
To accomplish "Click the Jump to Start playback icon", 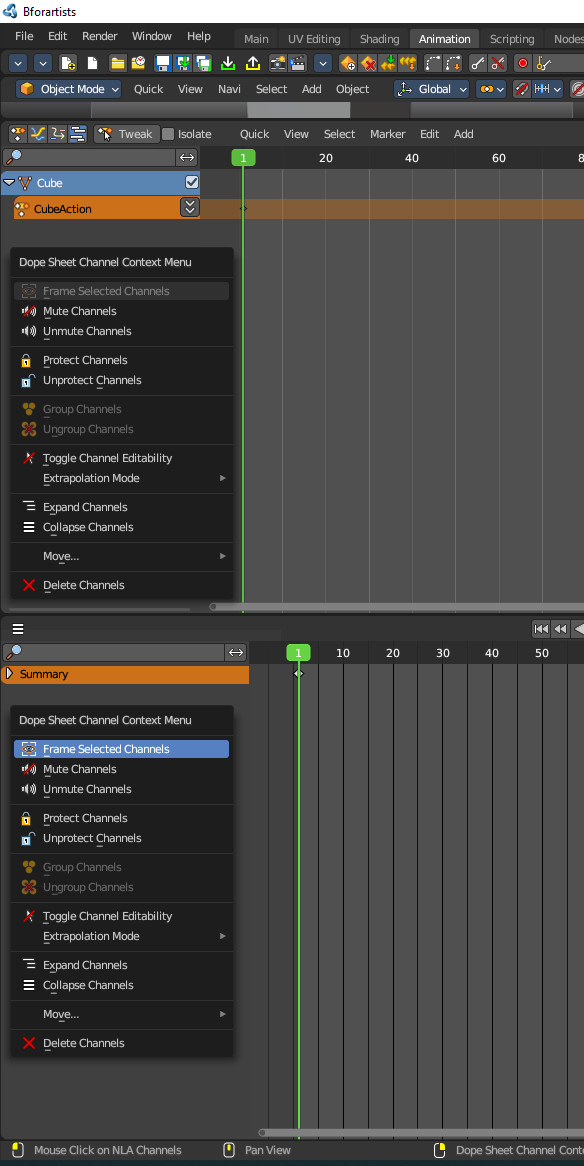I will (541, 629).
